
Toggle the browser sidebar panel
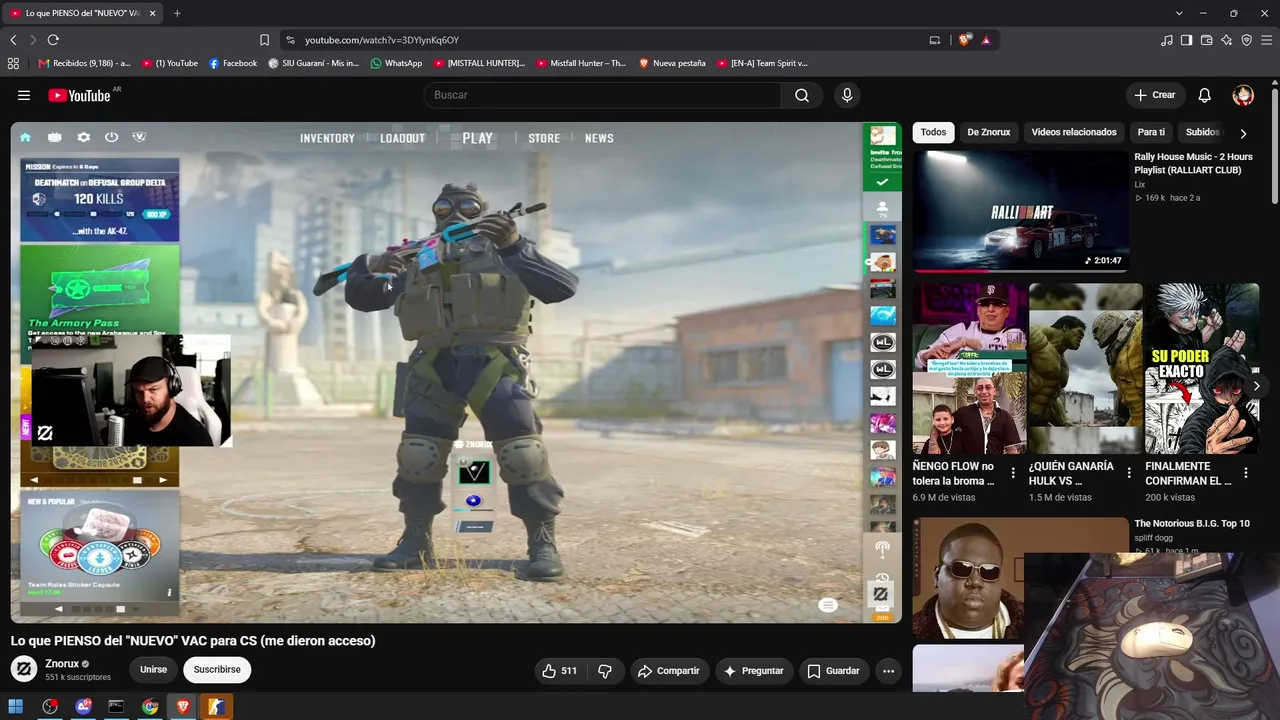pyautogui.click(x=1186, y=40)
